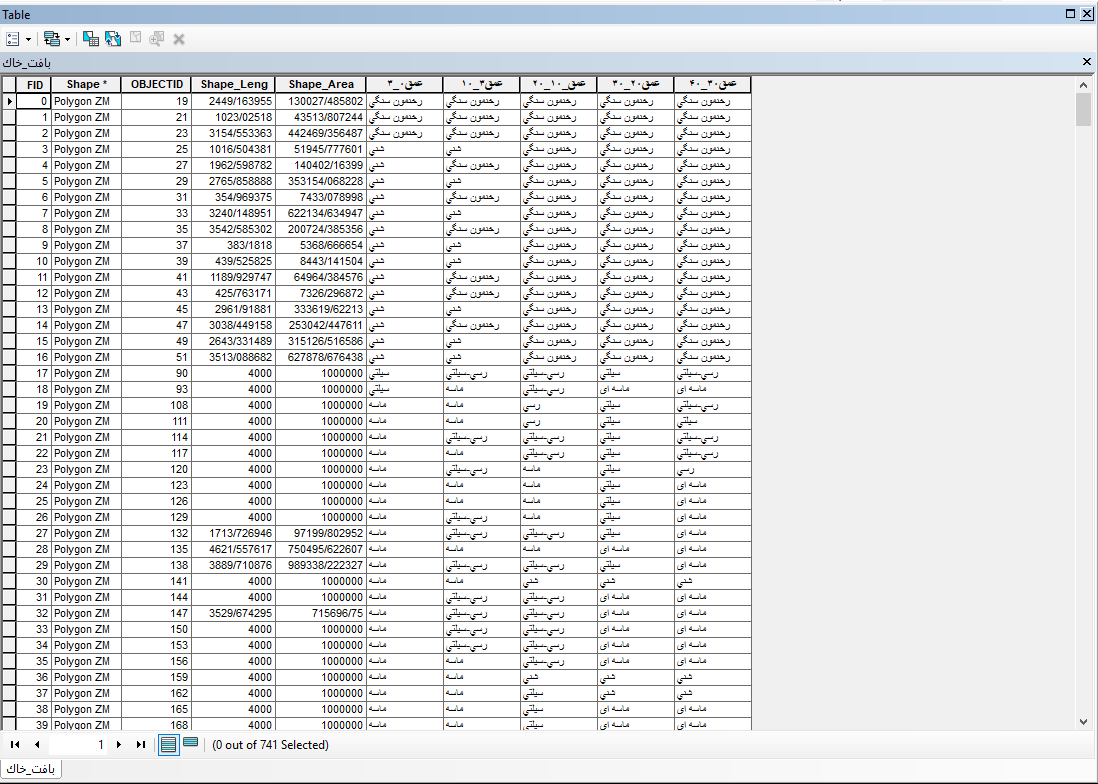1098x784 pixels.
Task: Click the OBJECTID column header
Action: point(157,85)
